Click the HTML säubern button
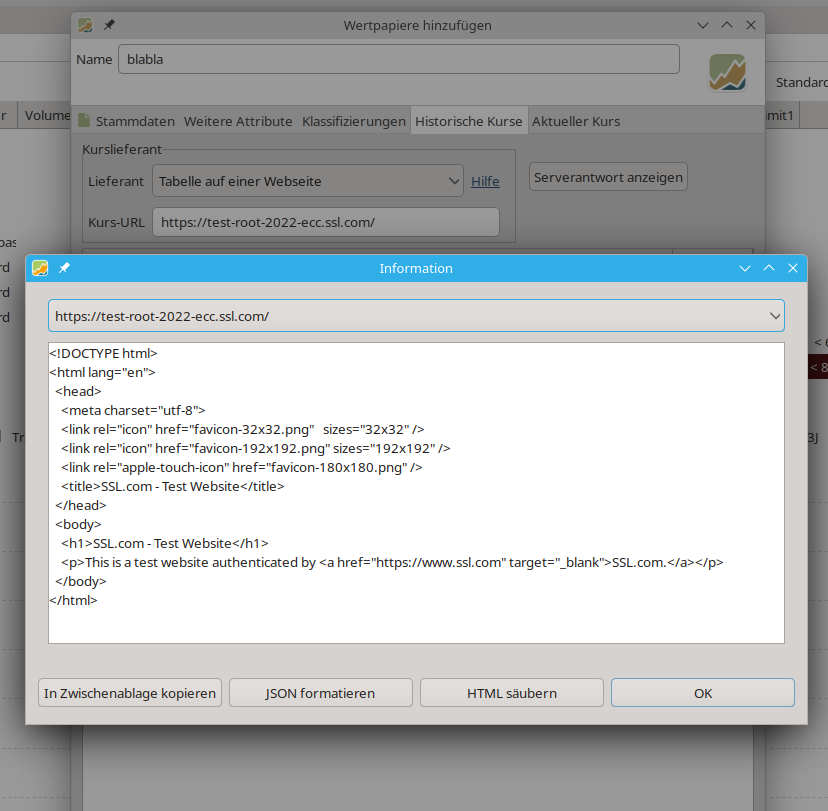Screen dimensions: 828x811 [511, 693]
